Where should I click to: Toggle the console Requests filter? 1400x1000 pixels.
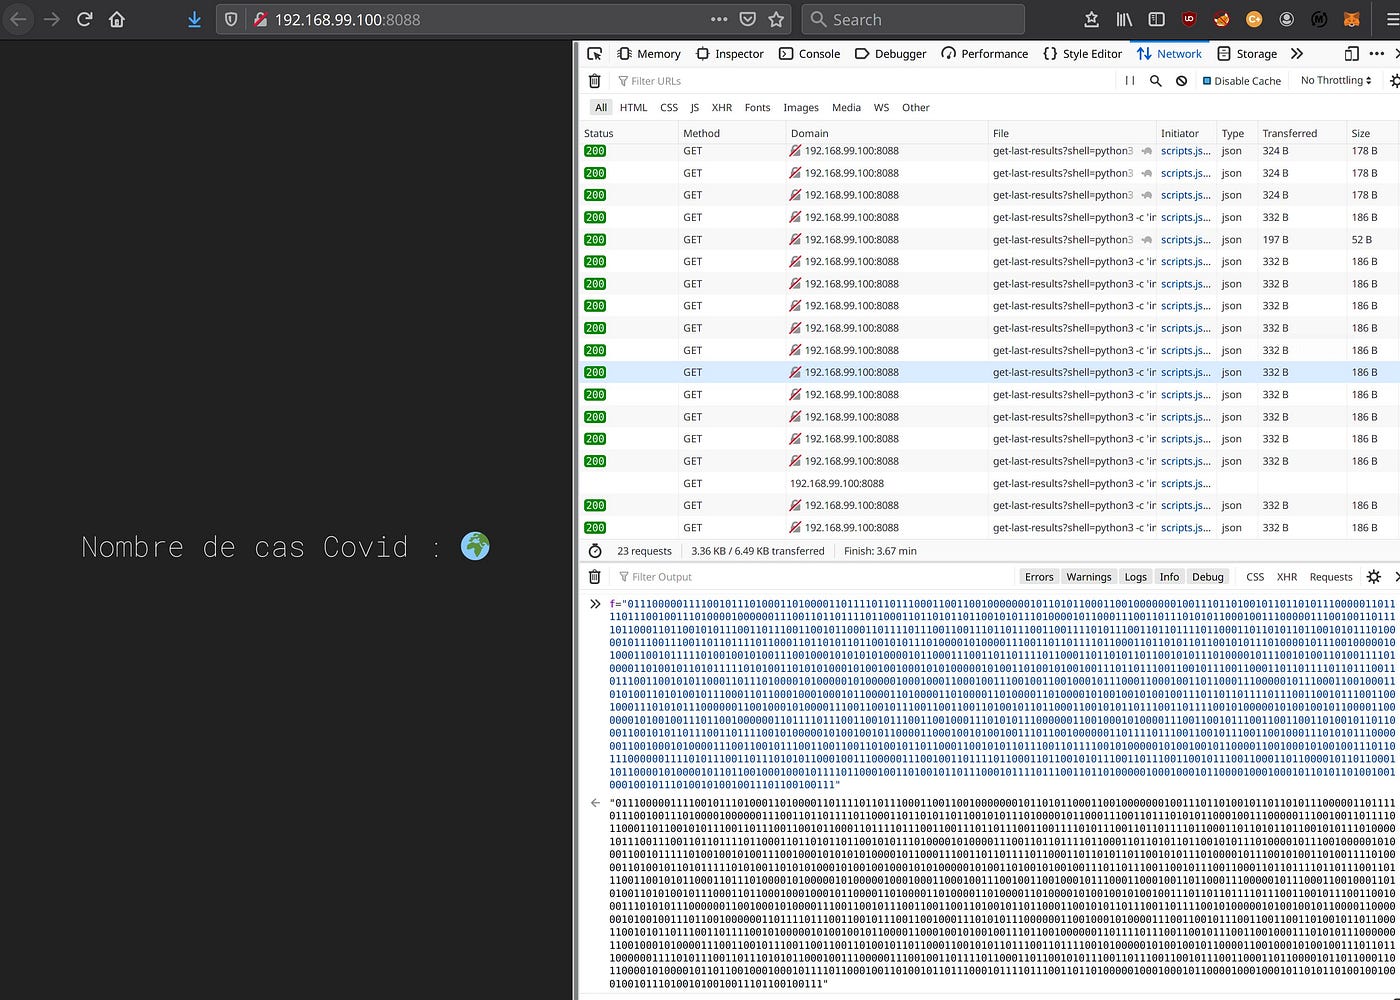(x=1331, y=577)
